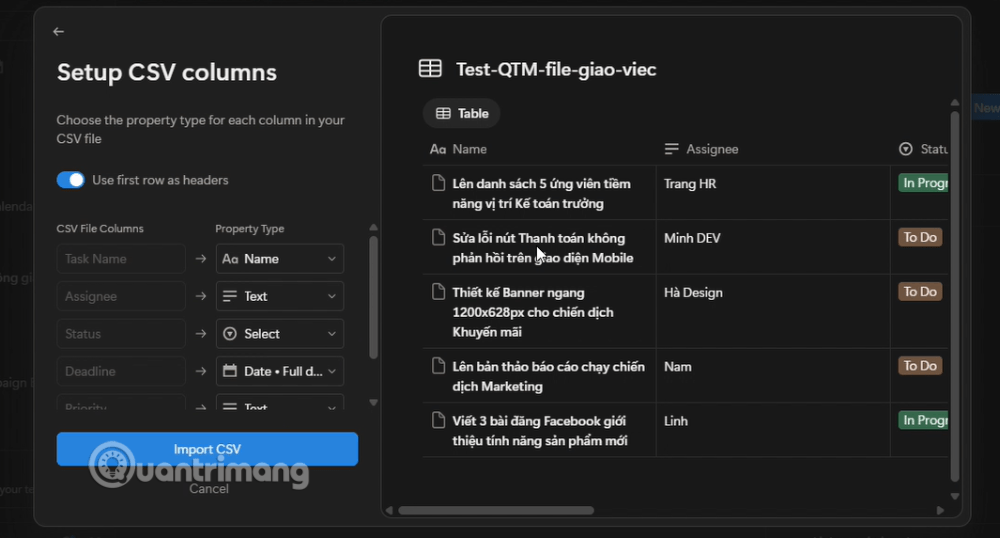
Task: Open the Date property type dropdown for Deadline
Action: pyautogui.click(x=280, y=371)
